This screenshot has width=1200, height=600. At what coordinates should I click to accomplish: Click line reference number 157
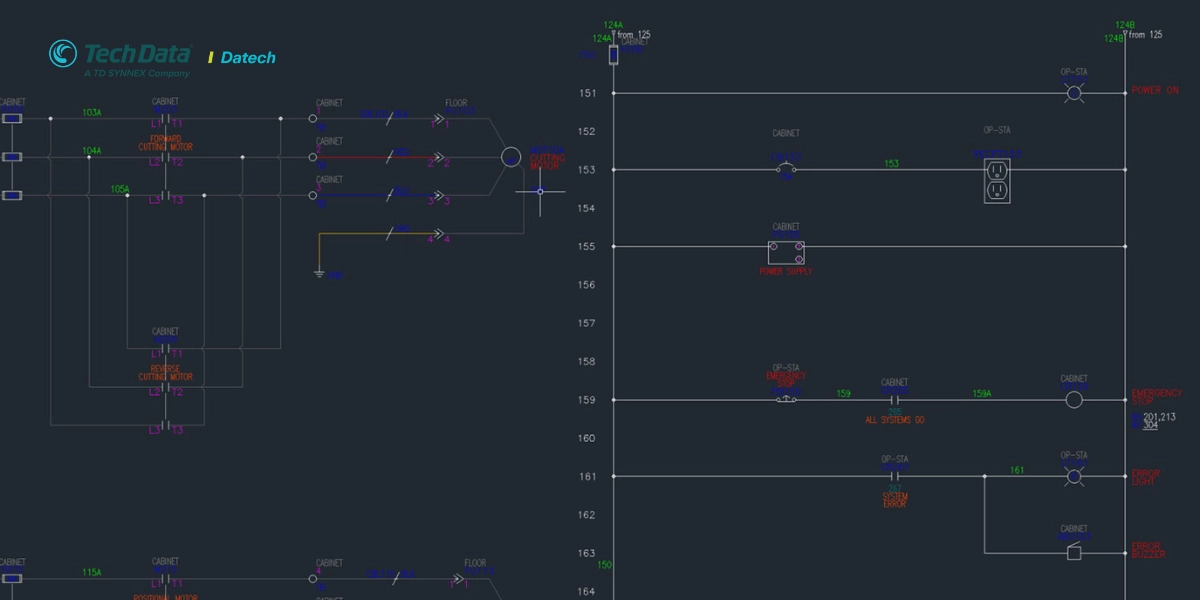pyautogui.click(x=587, y=323)
